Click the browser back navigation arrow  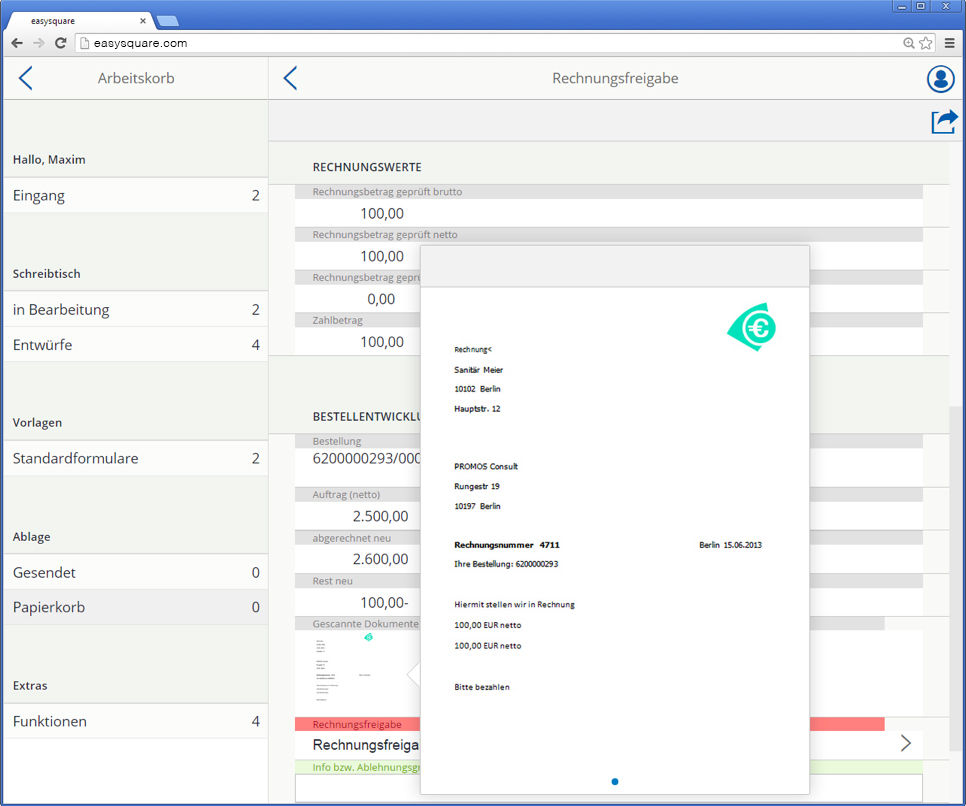[x=17, y=43]
